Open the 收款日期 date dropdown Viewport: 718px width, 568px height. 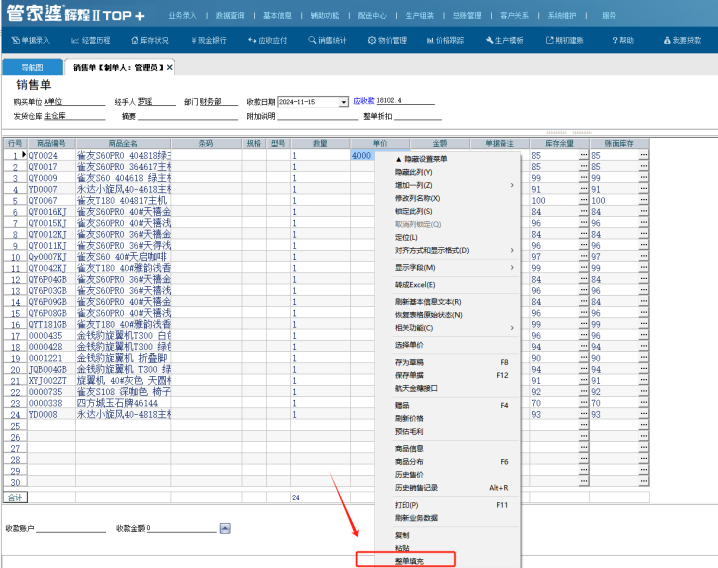343,102
